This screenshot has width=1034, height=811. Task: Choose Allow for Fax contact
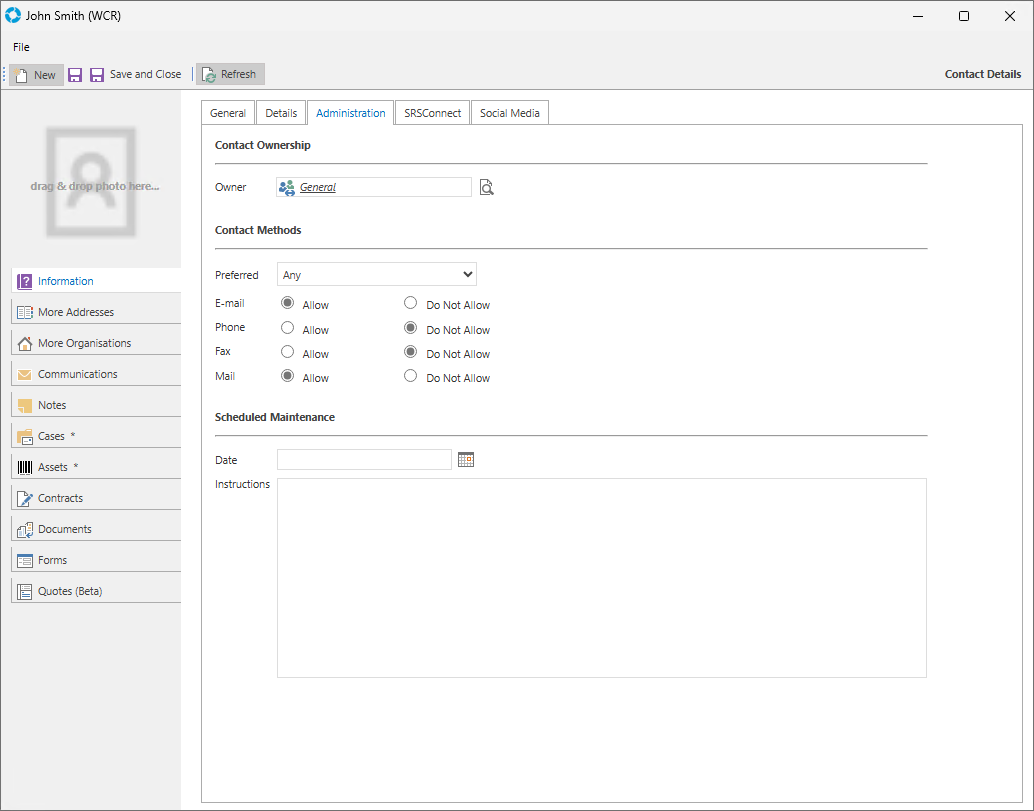pyautogui.click(x=288, y=352)
